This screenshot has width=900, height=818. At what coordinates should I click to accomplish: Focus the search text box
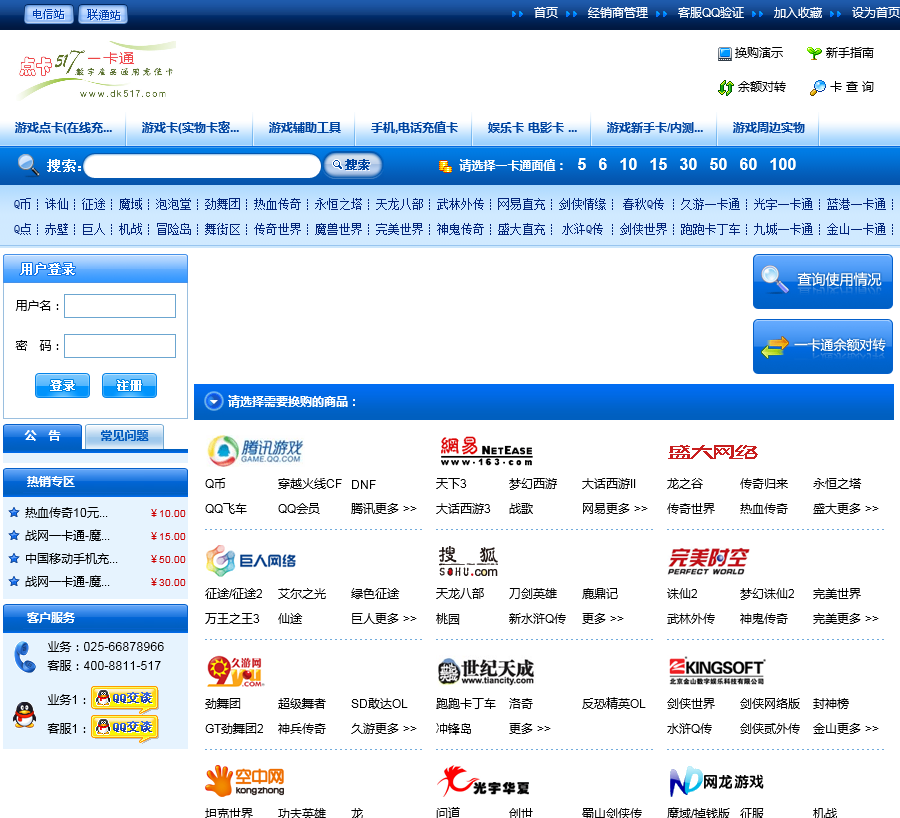point(202,166)
